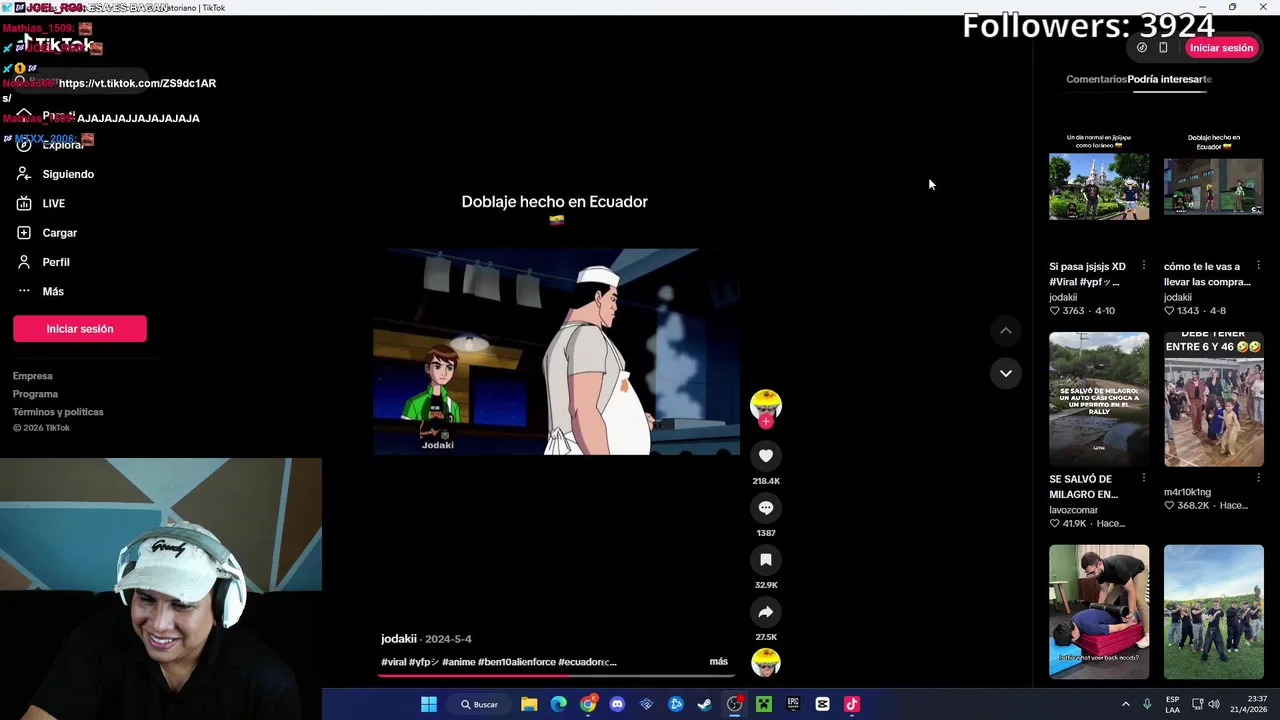Image resolution: width=1280 pixels, height=720 pixels.
Task: Open the back massage video thumbnail
Action: [x=1099, y=612]
